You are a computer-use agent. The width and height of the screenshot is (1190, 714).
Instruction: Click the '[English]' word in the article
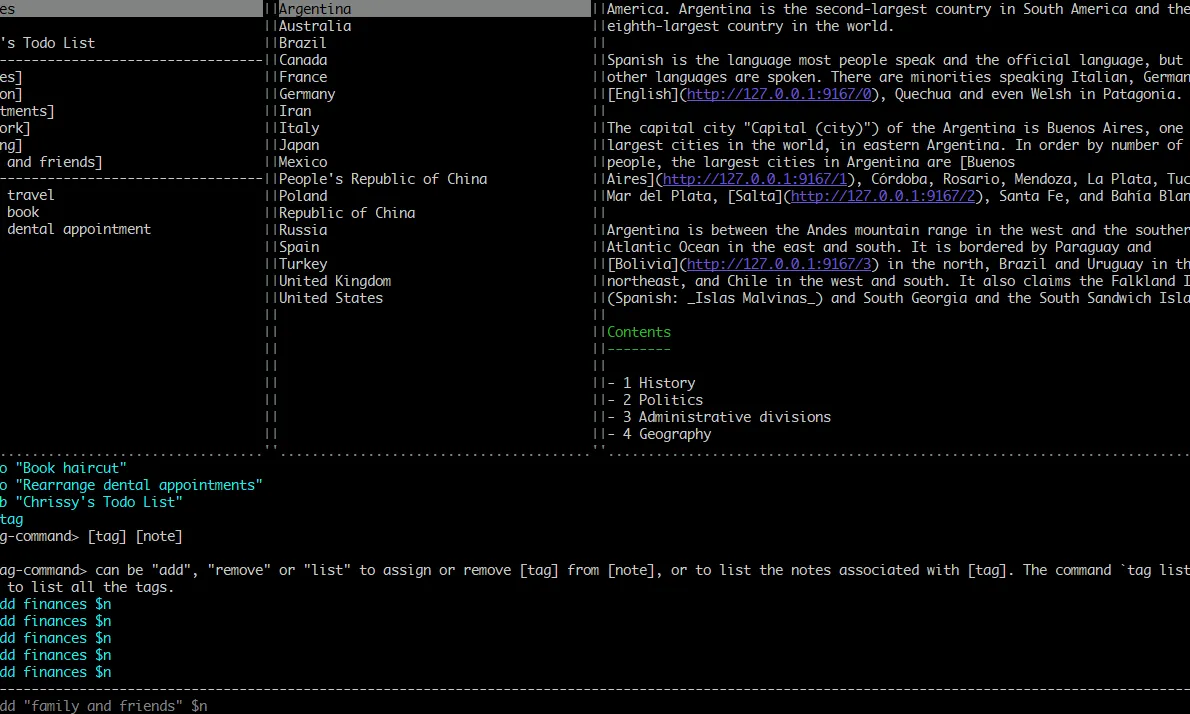[x=642, y=94]
